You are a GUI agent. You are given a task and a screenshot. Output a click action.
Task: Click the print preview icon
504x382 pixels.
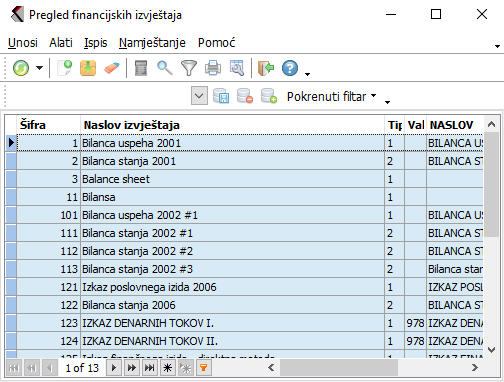coord(237,68)
